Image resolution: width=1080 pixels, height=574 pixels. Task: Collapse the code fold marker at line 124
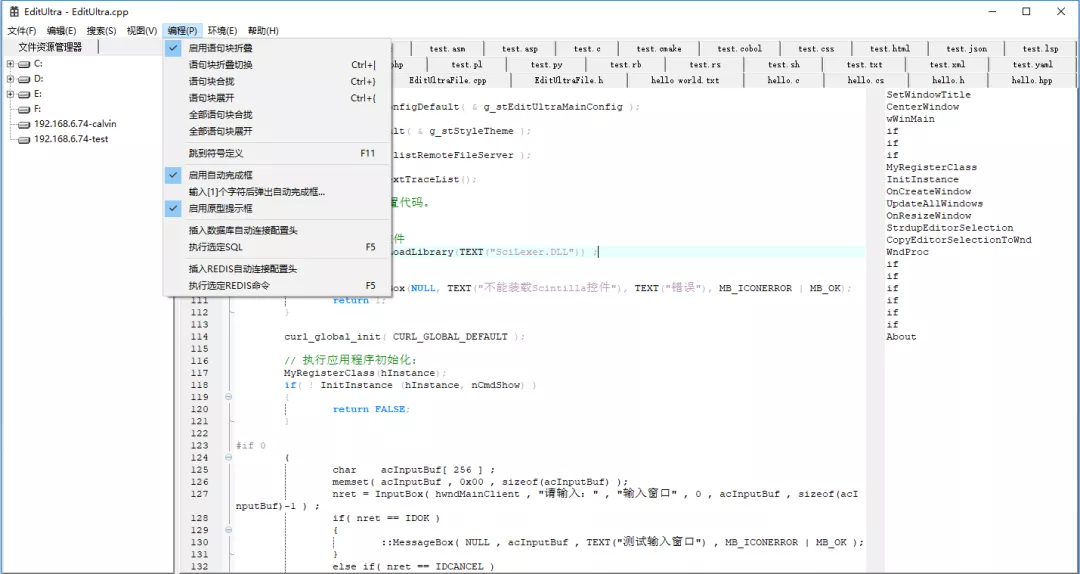tap(229, 457)
